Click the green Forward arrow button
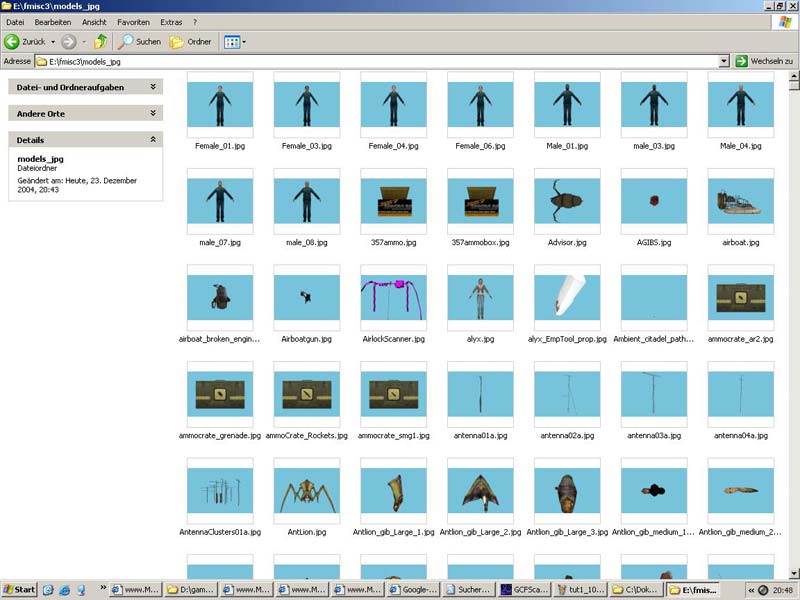Viewport: 800px width, 600px height. click(x=69, y=42)
